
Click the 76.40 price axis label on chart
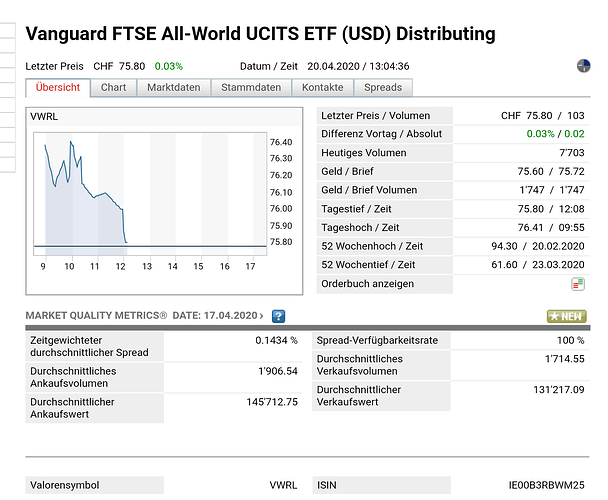click(281, 142)
